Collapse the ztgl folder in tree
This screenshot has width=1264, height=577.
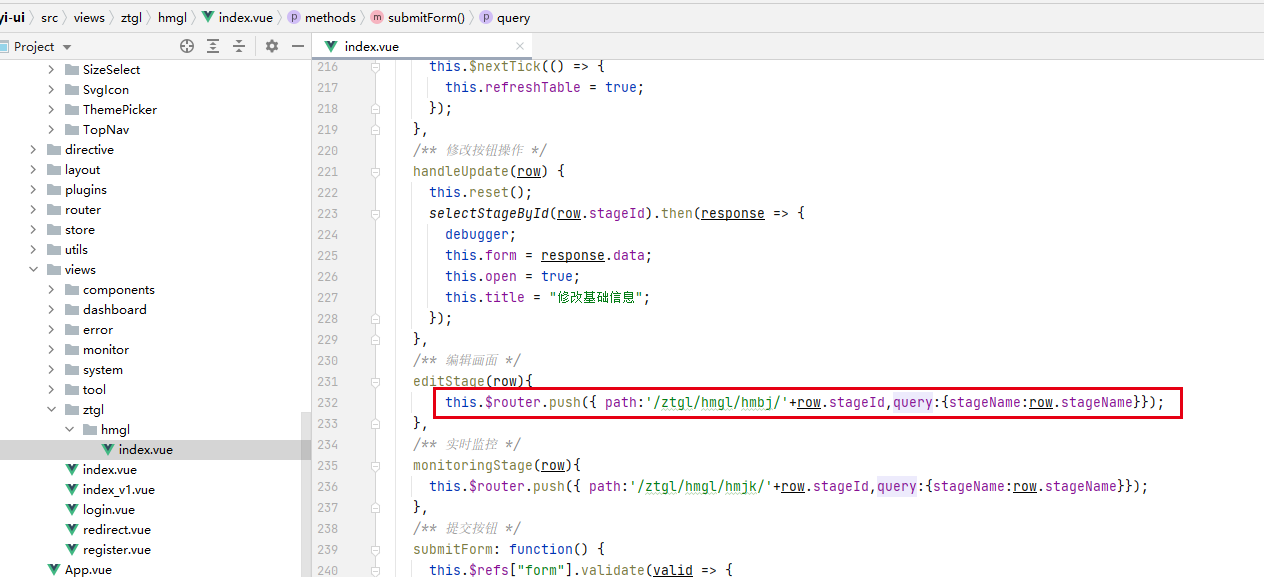click(51, 410)
